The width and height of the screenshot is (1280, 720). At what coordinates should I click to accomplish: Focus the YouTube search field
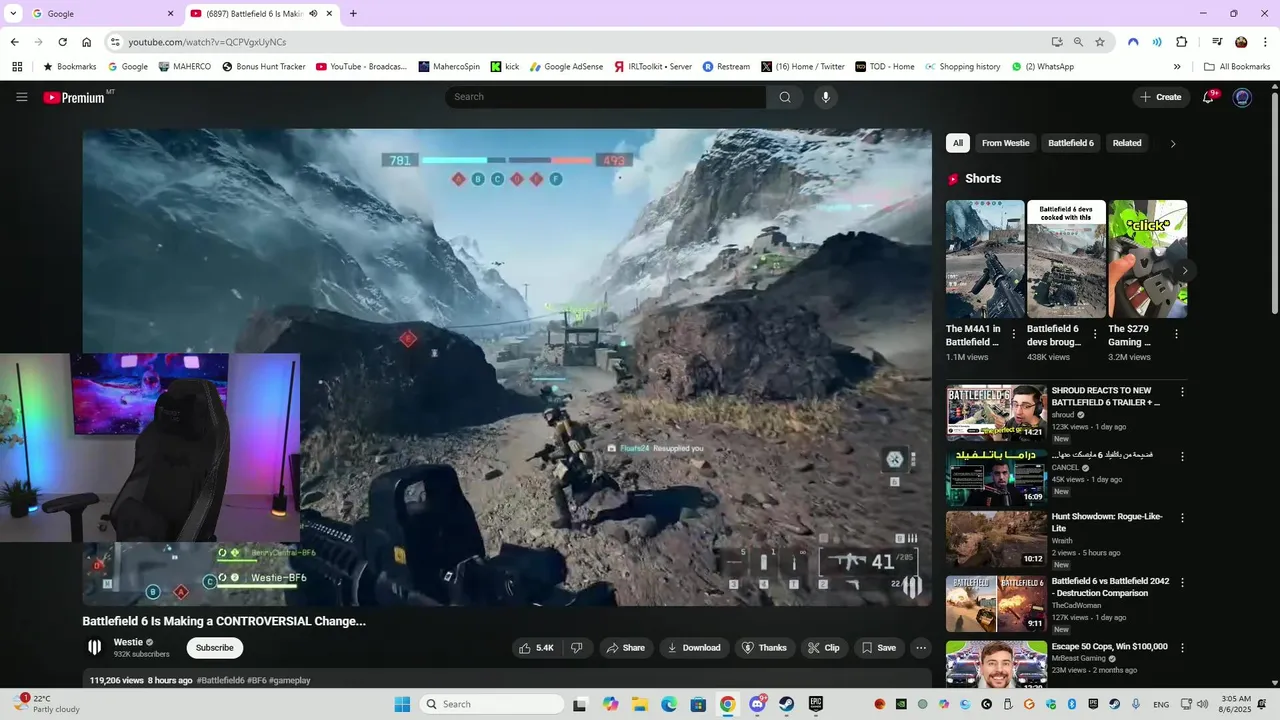(606, 97)
